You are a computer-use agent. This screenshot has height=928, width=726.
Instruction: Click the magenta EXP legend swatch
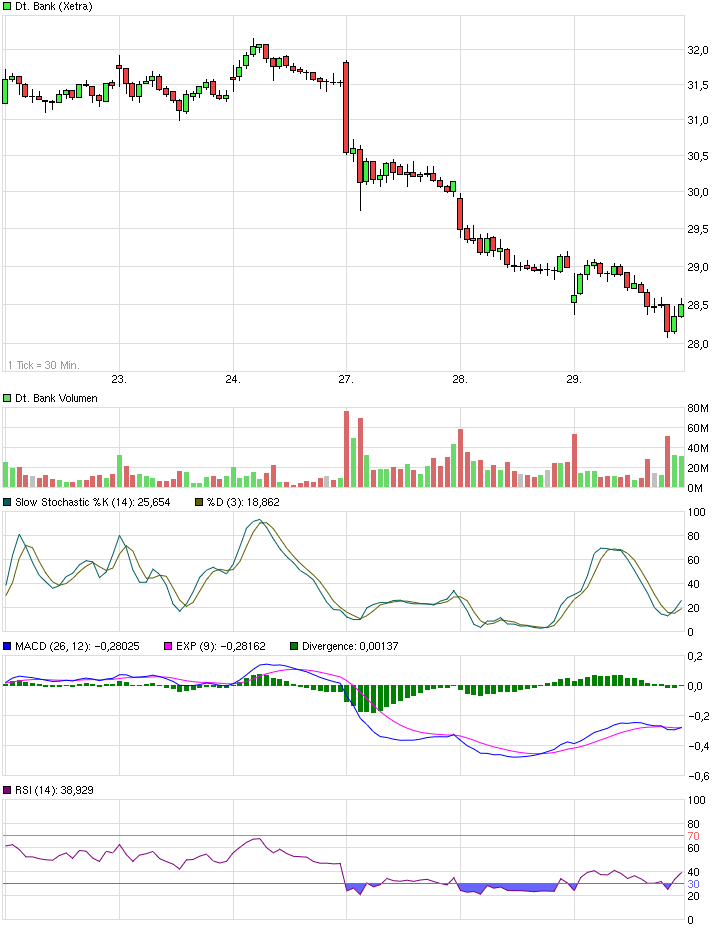coord(168,646)
